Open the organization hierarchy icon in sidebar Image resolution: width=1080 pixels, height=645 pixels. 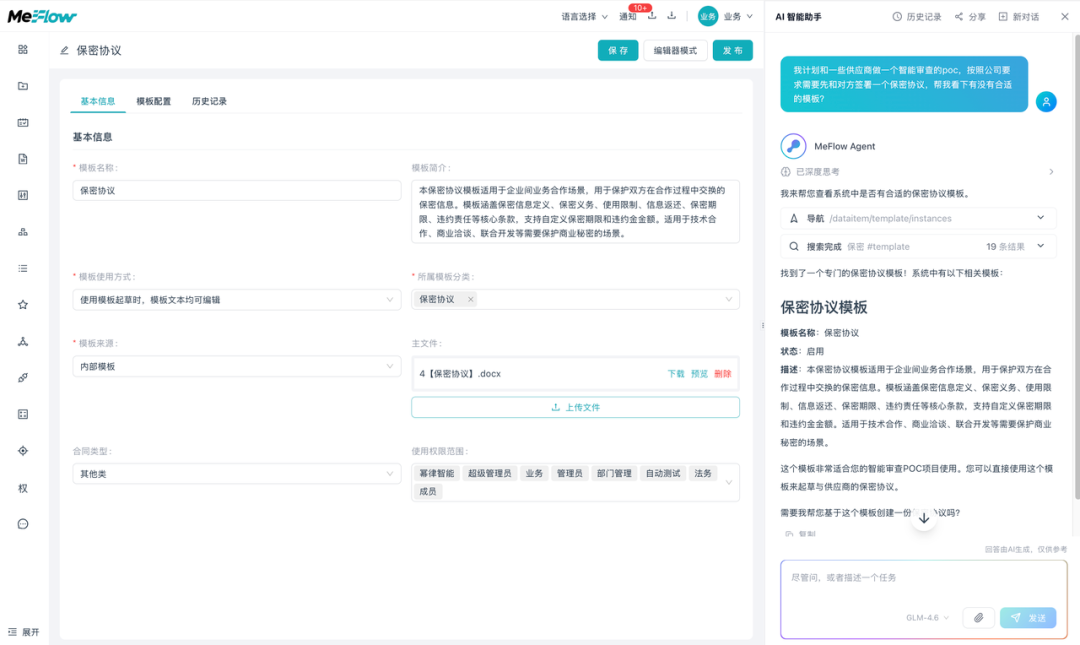pos(23,232)
